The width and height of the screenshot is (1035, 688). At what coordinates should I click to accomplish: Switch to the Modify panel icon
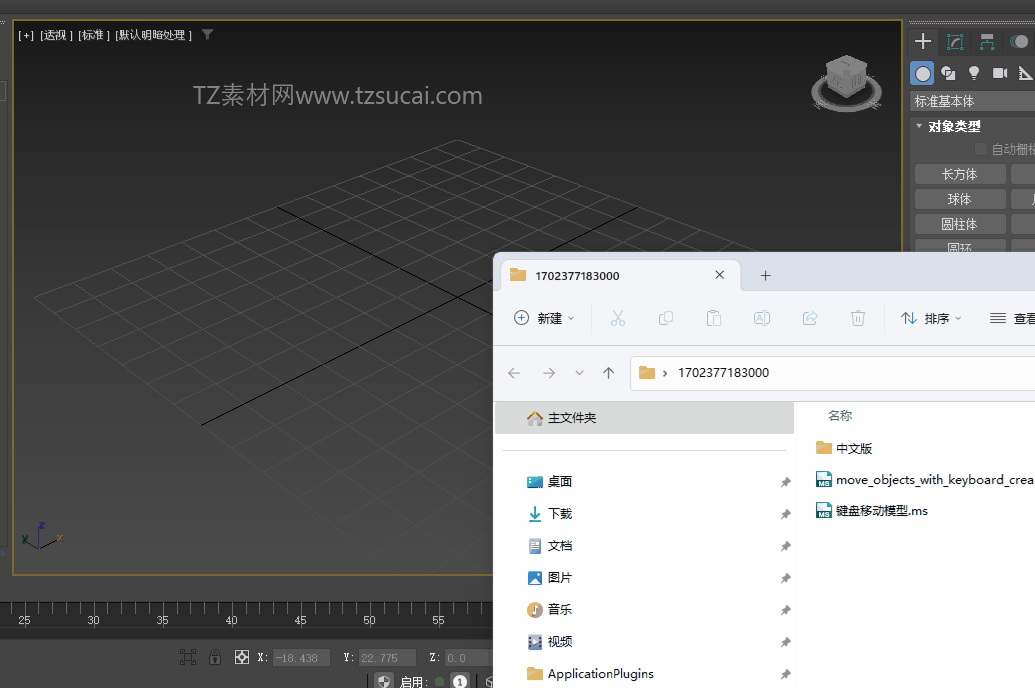(x=955, y=41)
